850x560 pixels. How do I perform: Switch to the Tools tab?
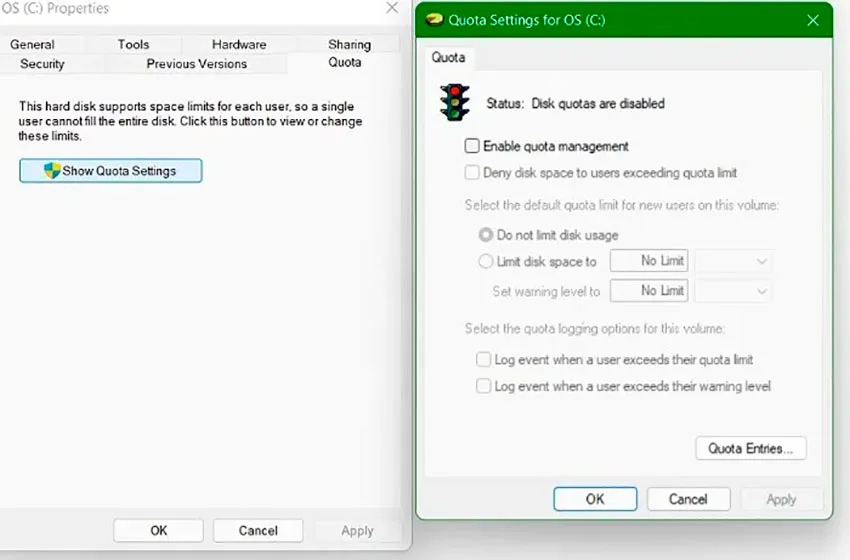pos(133,44)
